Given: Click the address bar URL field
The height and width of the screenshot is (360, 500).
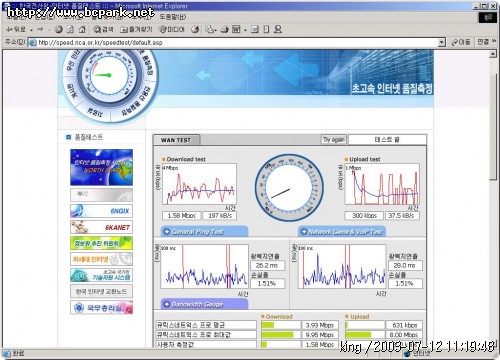Looking at the screenshot, I should [x=237, y=43].
